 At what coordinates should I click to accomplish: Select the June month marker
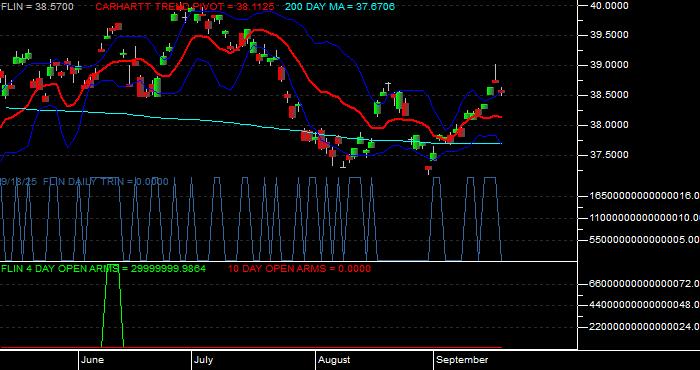(x=93, y=360)
